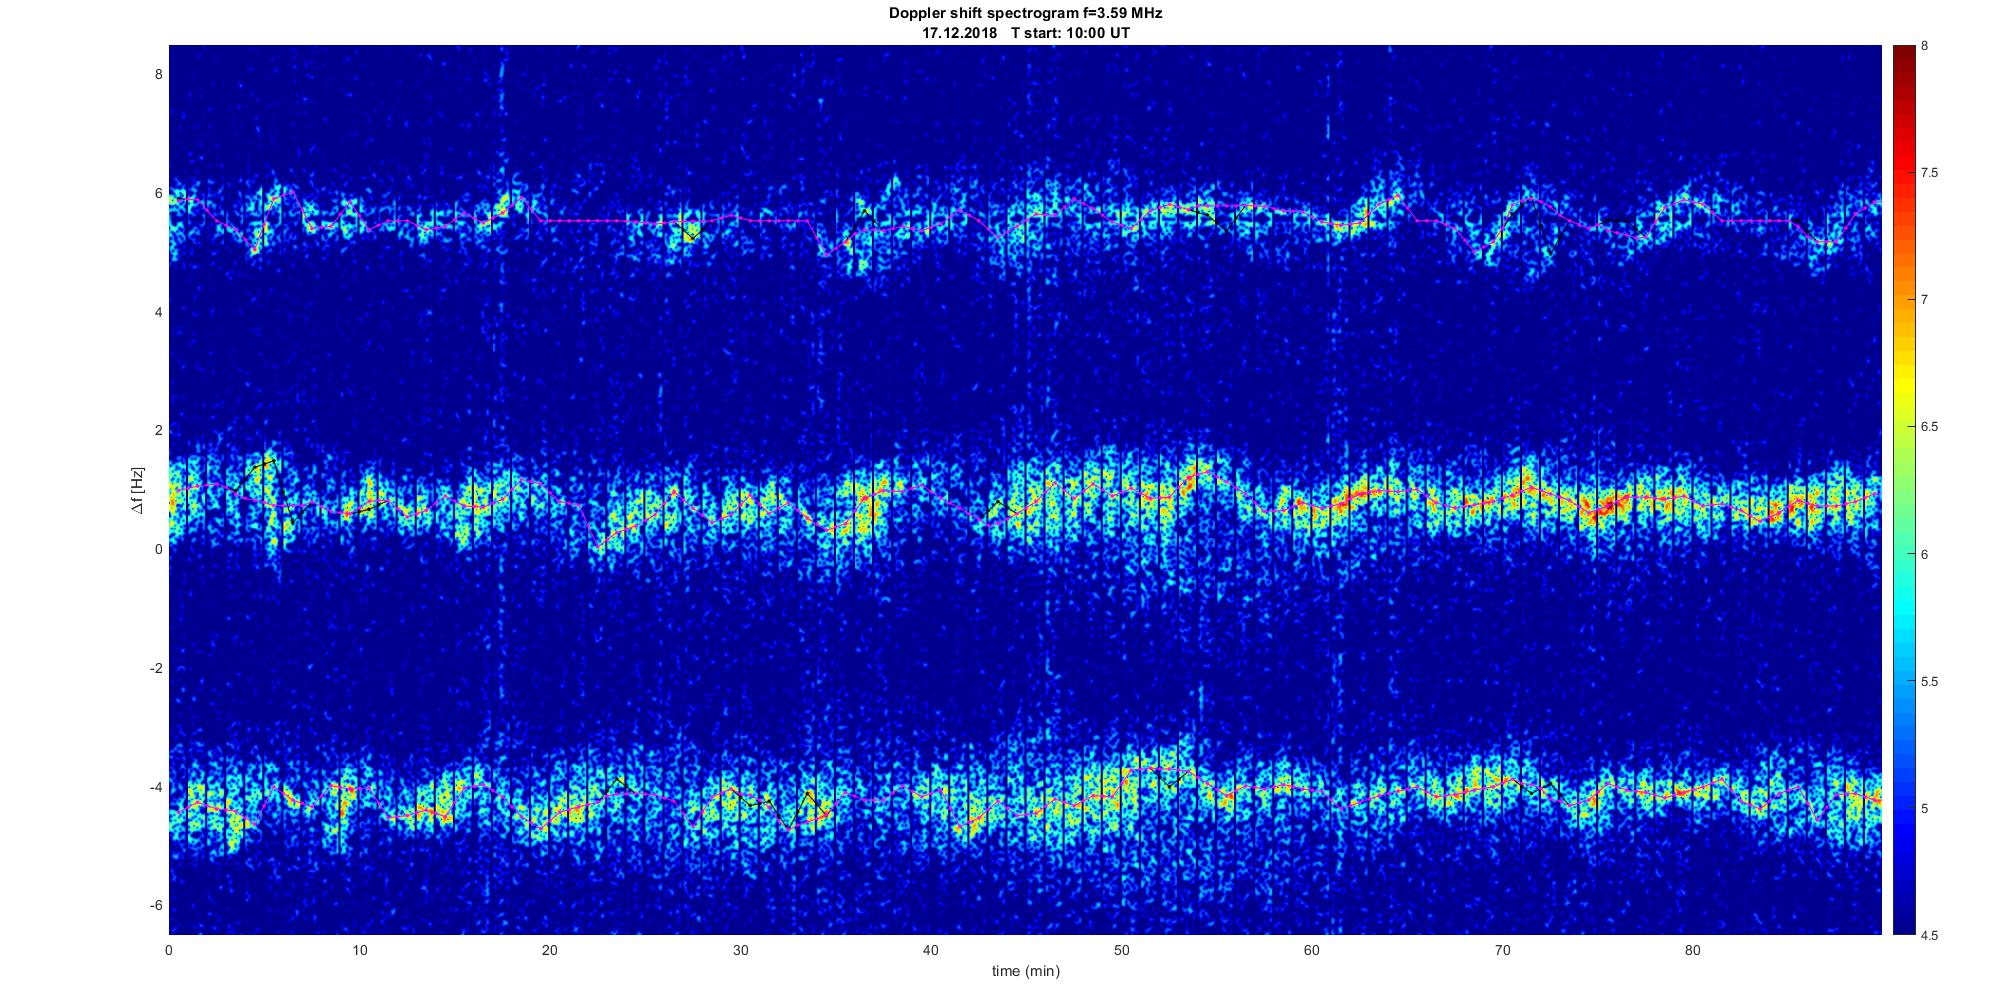Click the x-axis label 'time (min)'

point(1026,971)
